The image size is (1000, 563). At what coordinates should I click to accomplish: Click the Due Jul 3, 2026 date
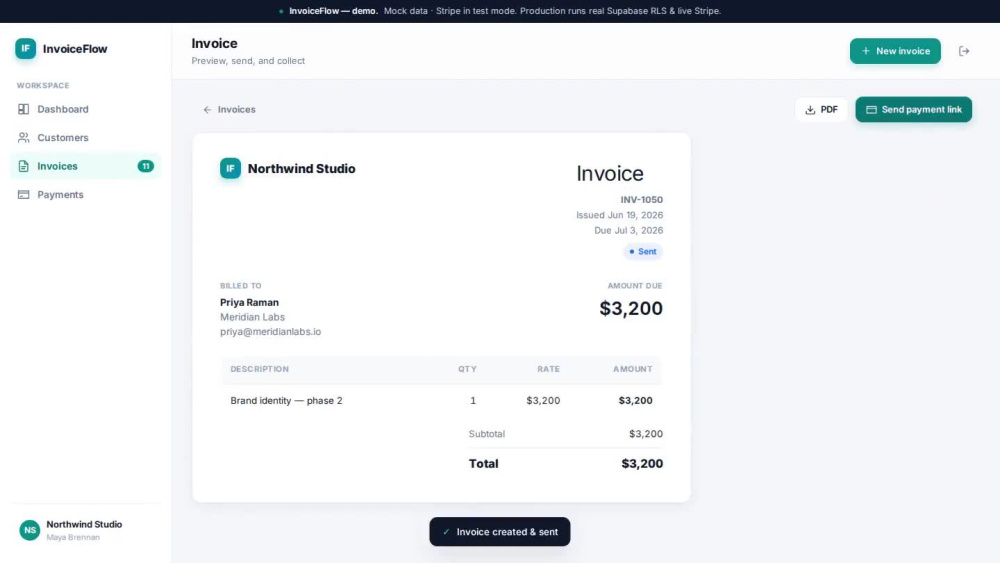[x=628, y=230]
